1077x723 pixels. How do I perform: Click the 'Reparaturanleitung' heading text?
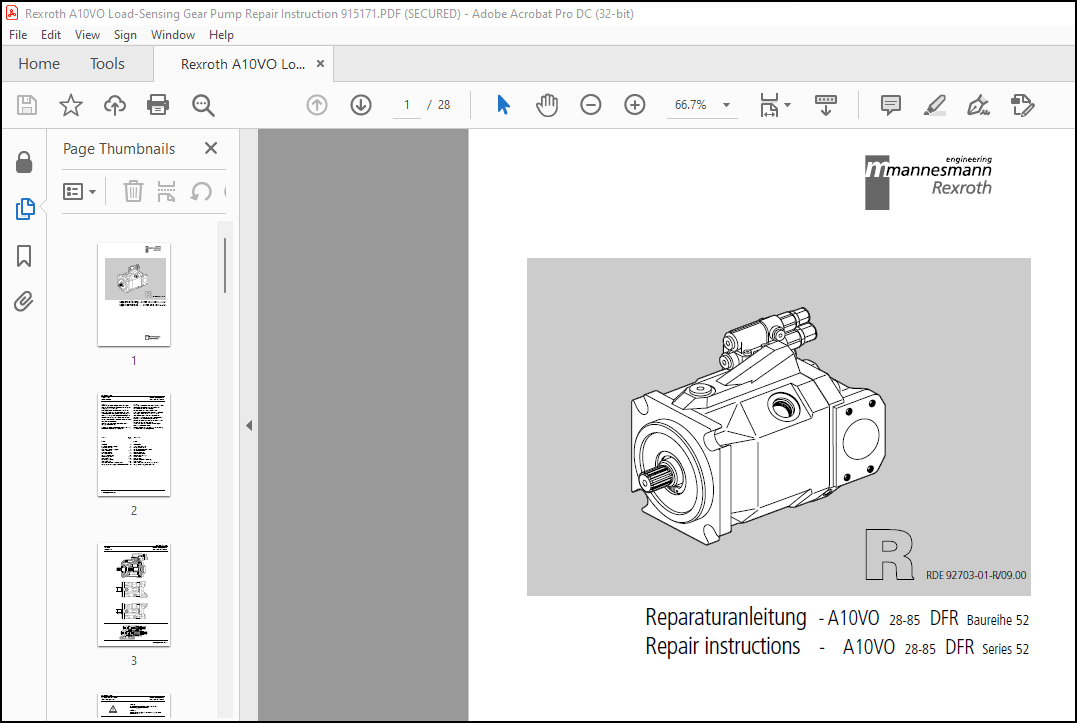725,617
